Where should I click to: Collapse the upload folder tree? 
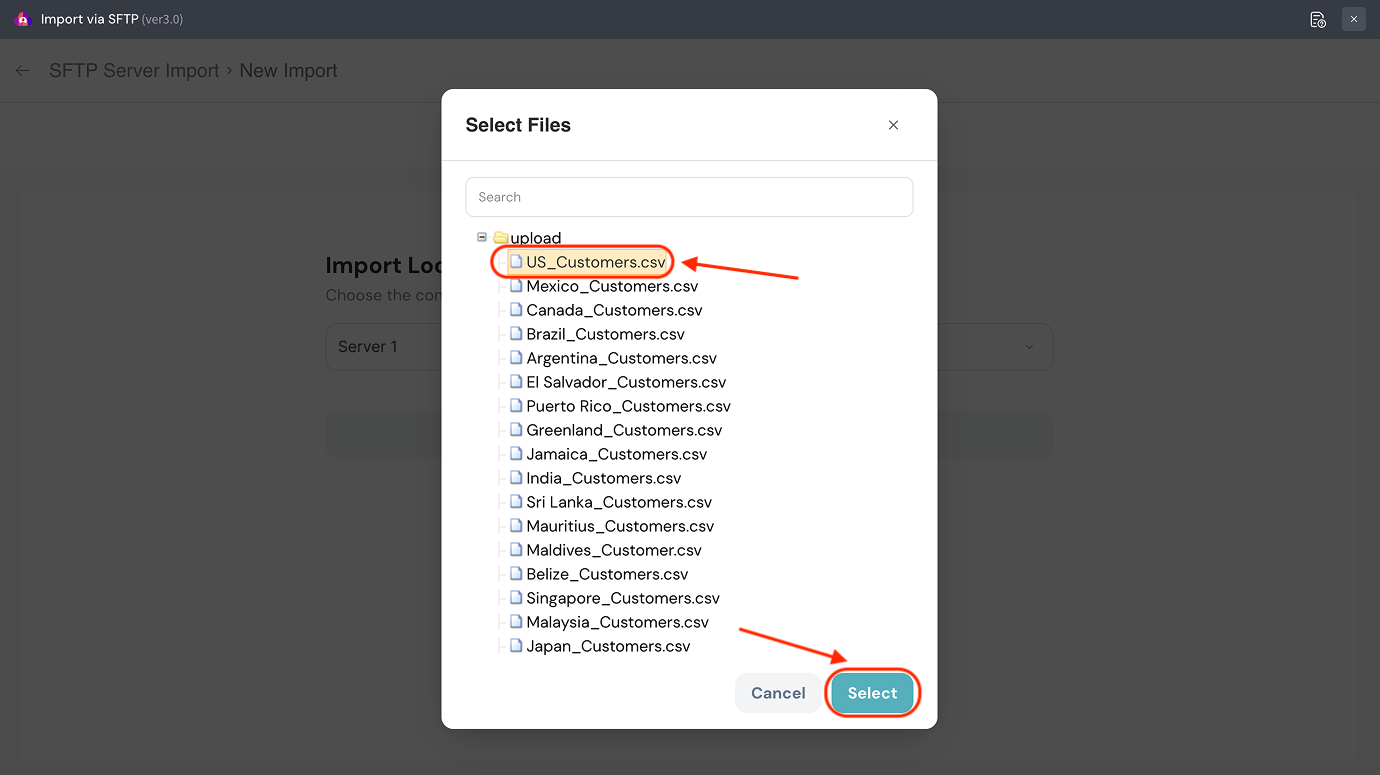coord(482,238)
